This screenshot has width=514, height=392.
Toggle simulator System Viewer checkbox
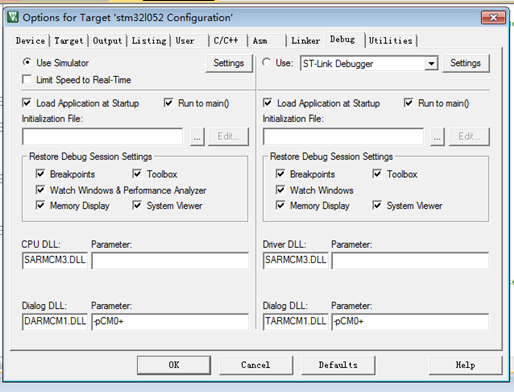click(x=137, y=205)
